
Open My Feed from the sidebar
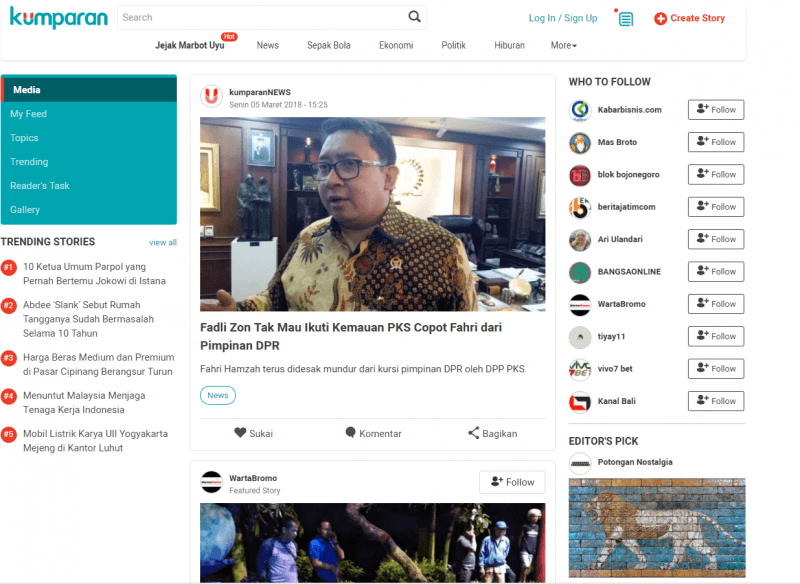[27, 113]
